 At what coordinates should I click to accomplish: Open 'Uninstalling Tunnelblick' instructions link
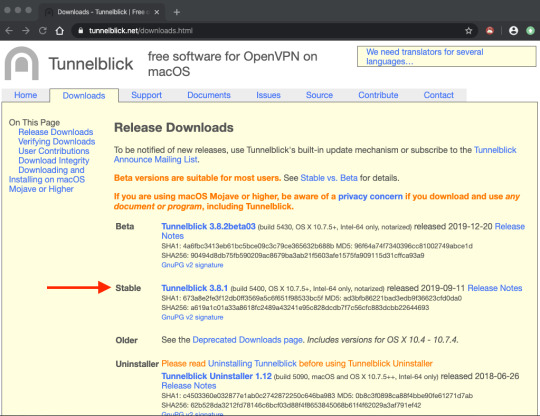[x=252, y=364]
